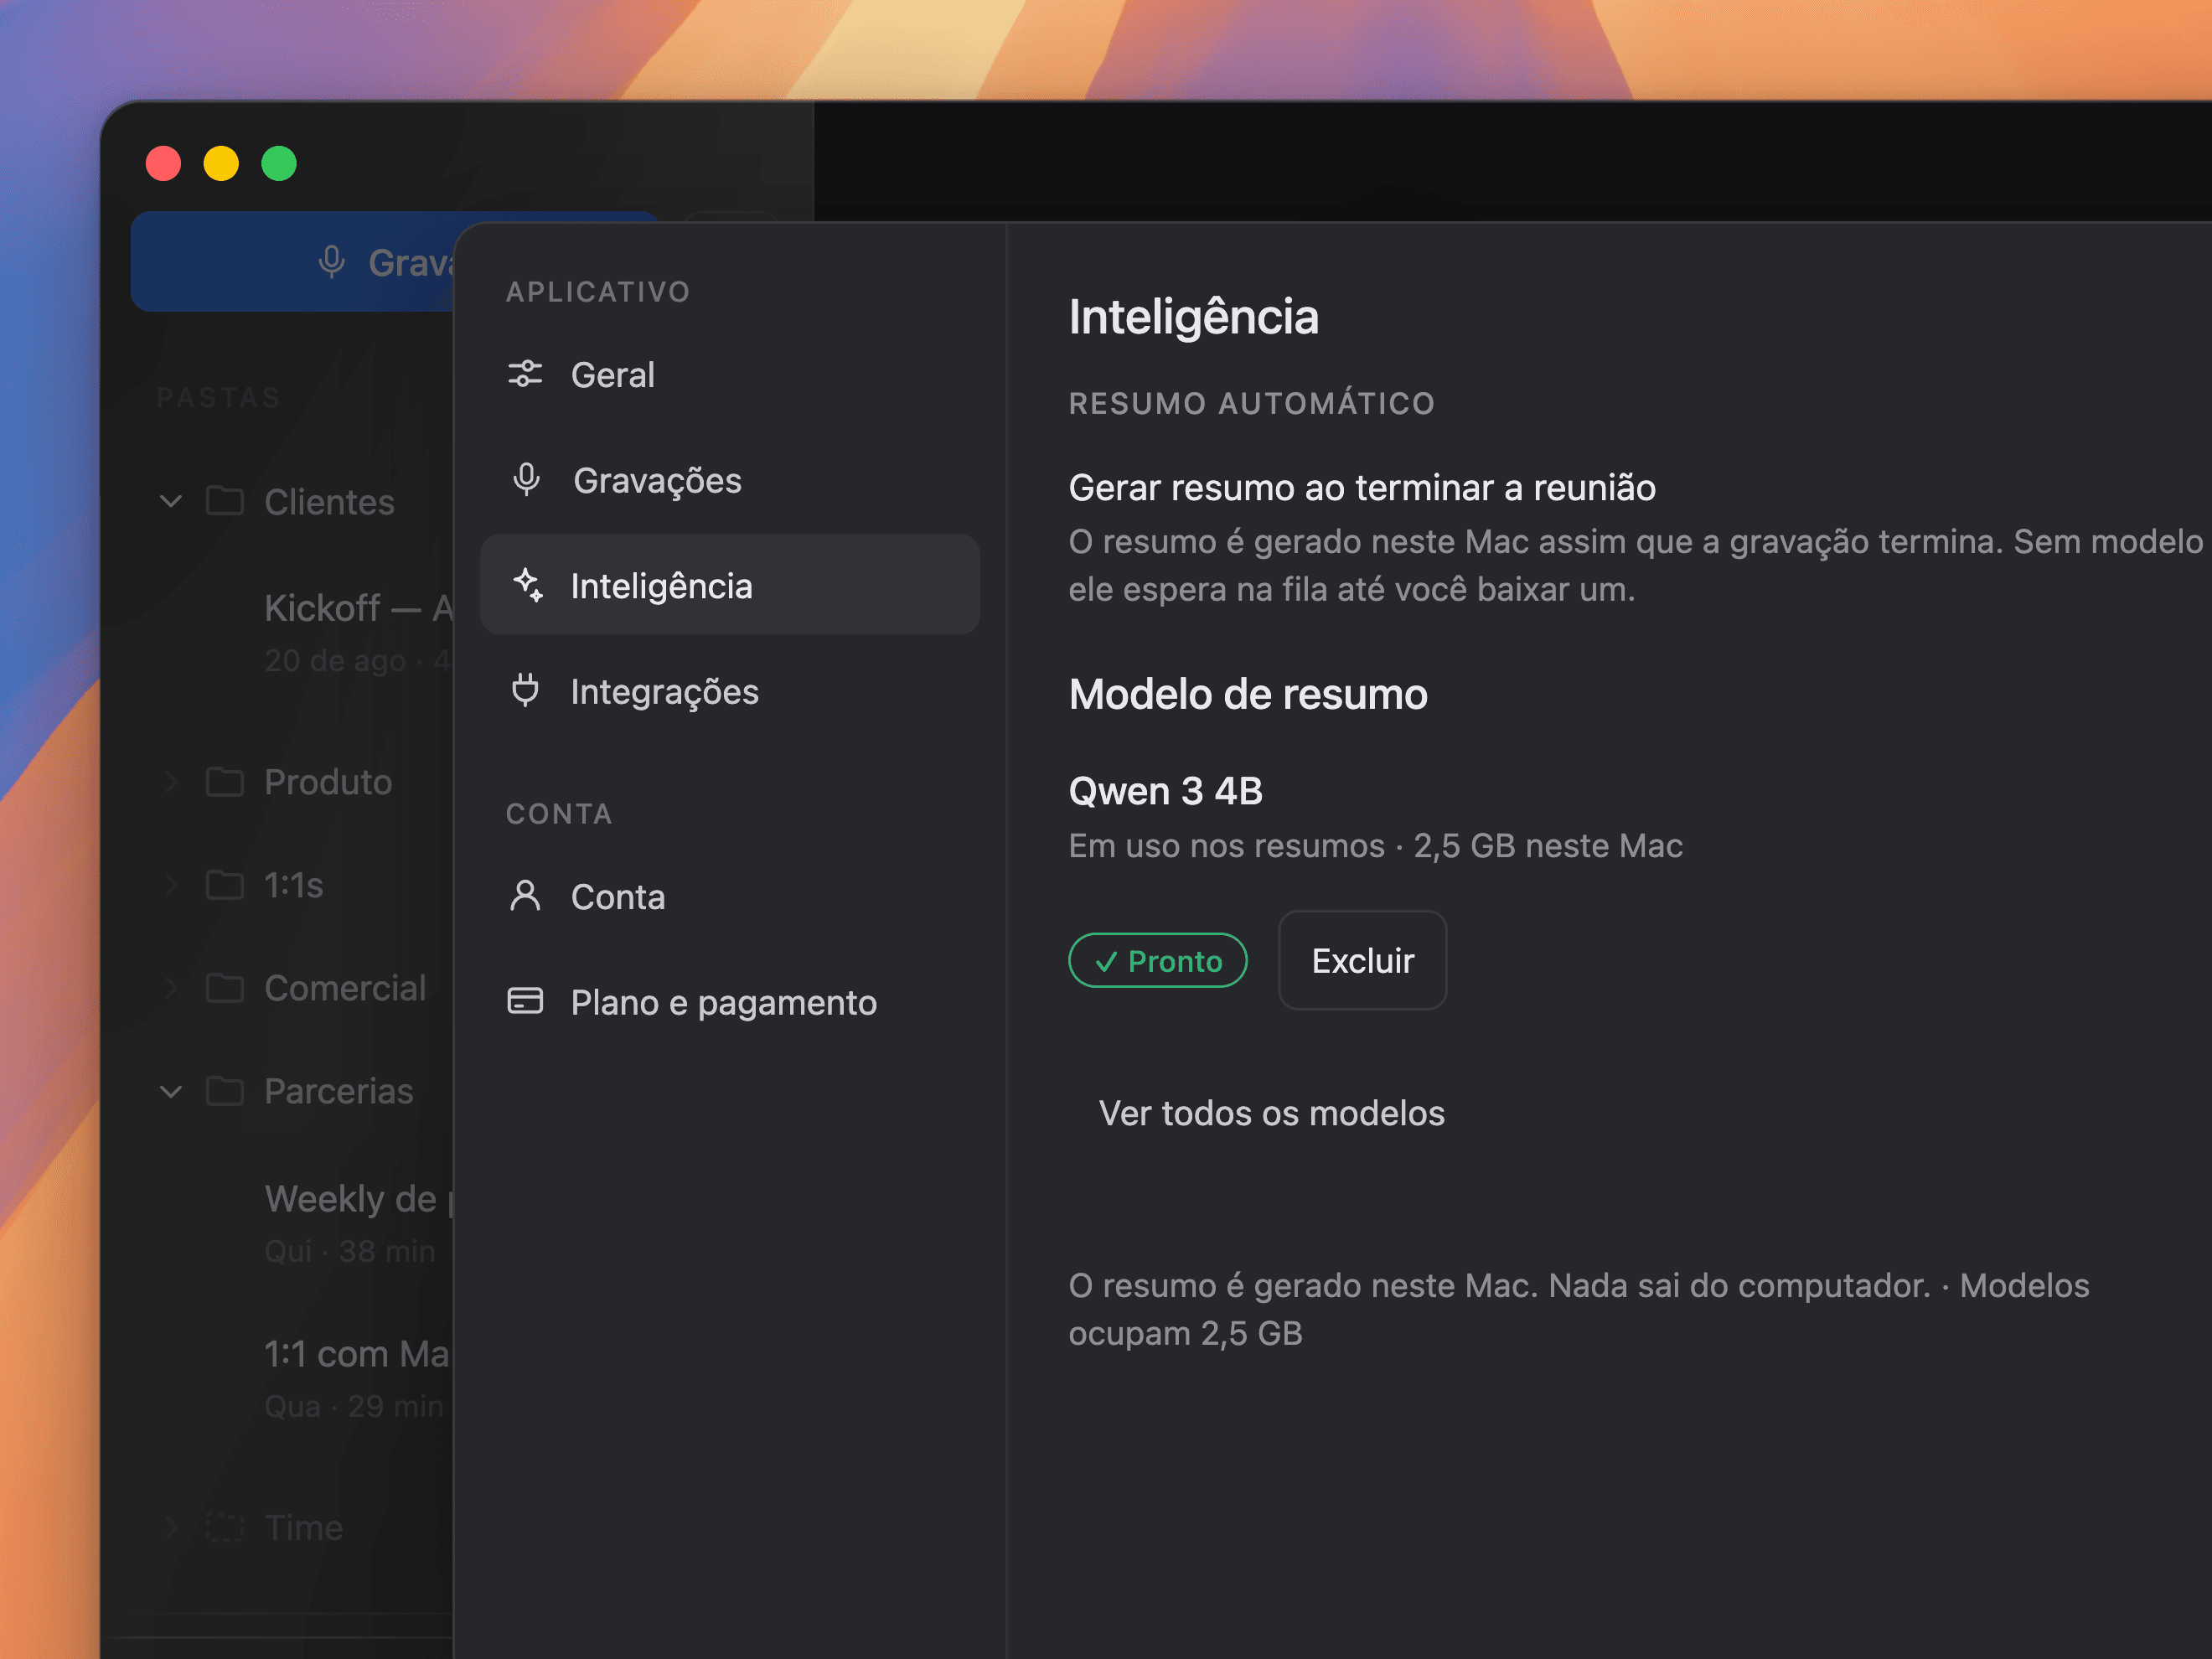The height and width of the screenshot is (1659, 2212).
Task: Expand the Comercial folder chevron
Action: tap(171, 988)
